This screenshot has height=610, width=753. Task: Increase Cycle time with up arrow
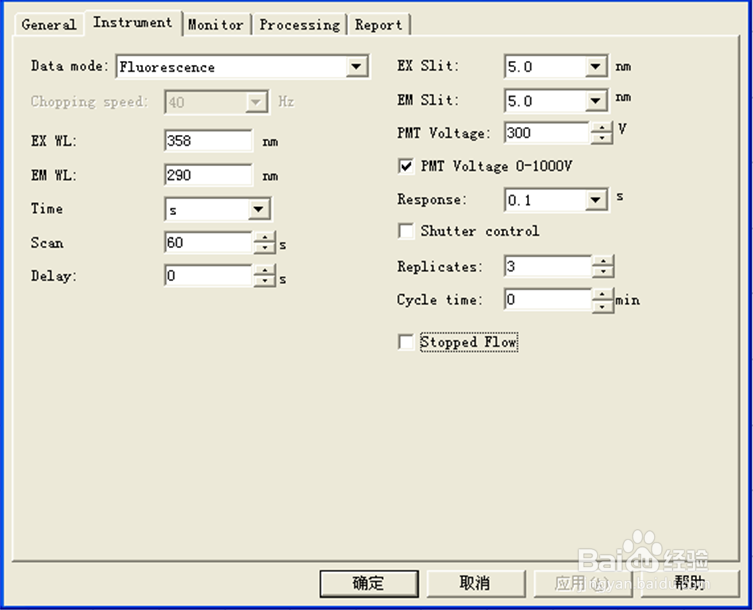pyautogui.click(x=603, y=294)
